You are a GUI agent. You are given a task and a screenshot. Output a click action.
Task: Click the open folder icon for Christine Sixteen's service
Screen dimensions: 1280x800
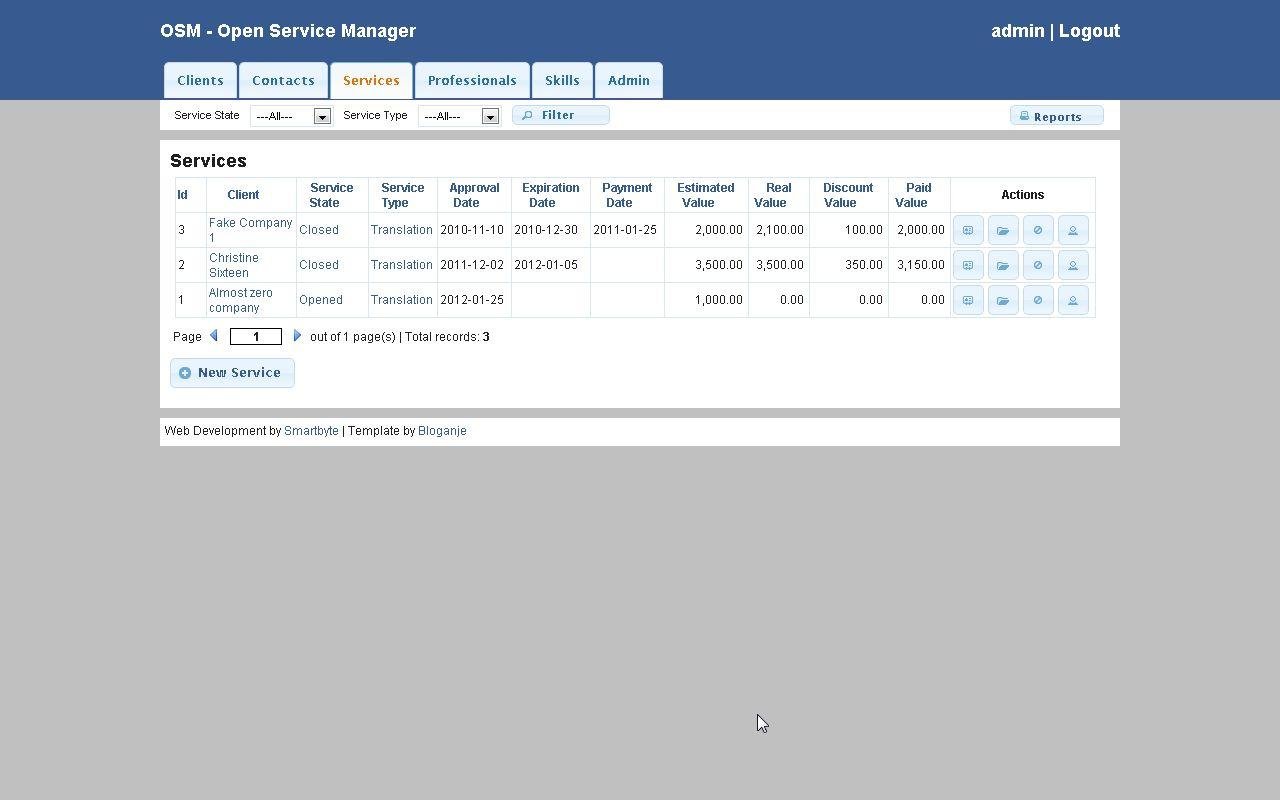[1003, 265]
